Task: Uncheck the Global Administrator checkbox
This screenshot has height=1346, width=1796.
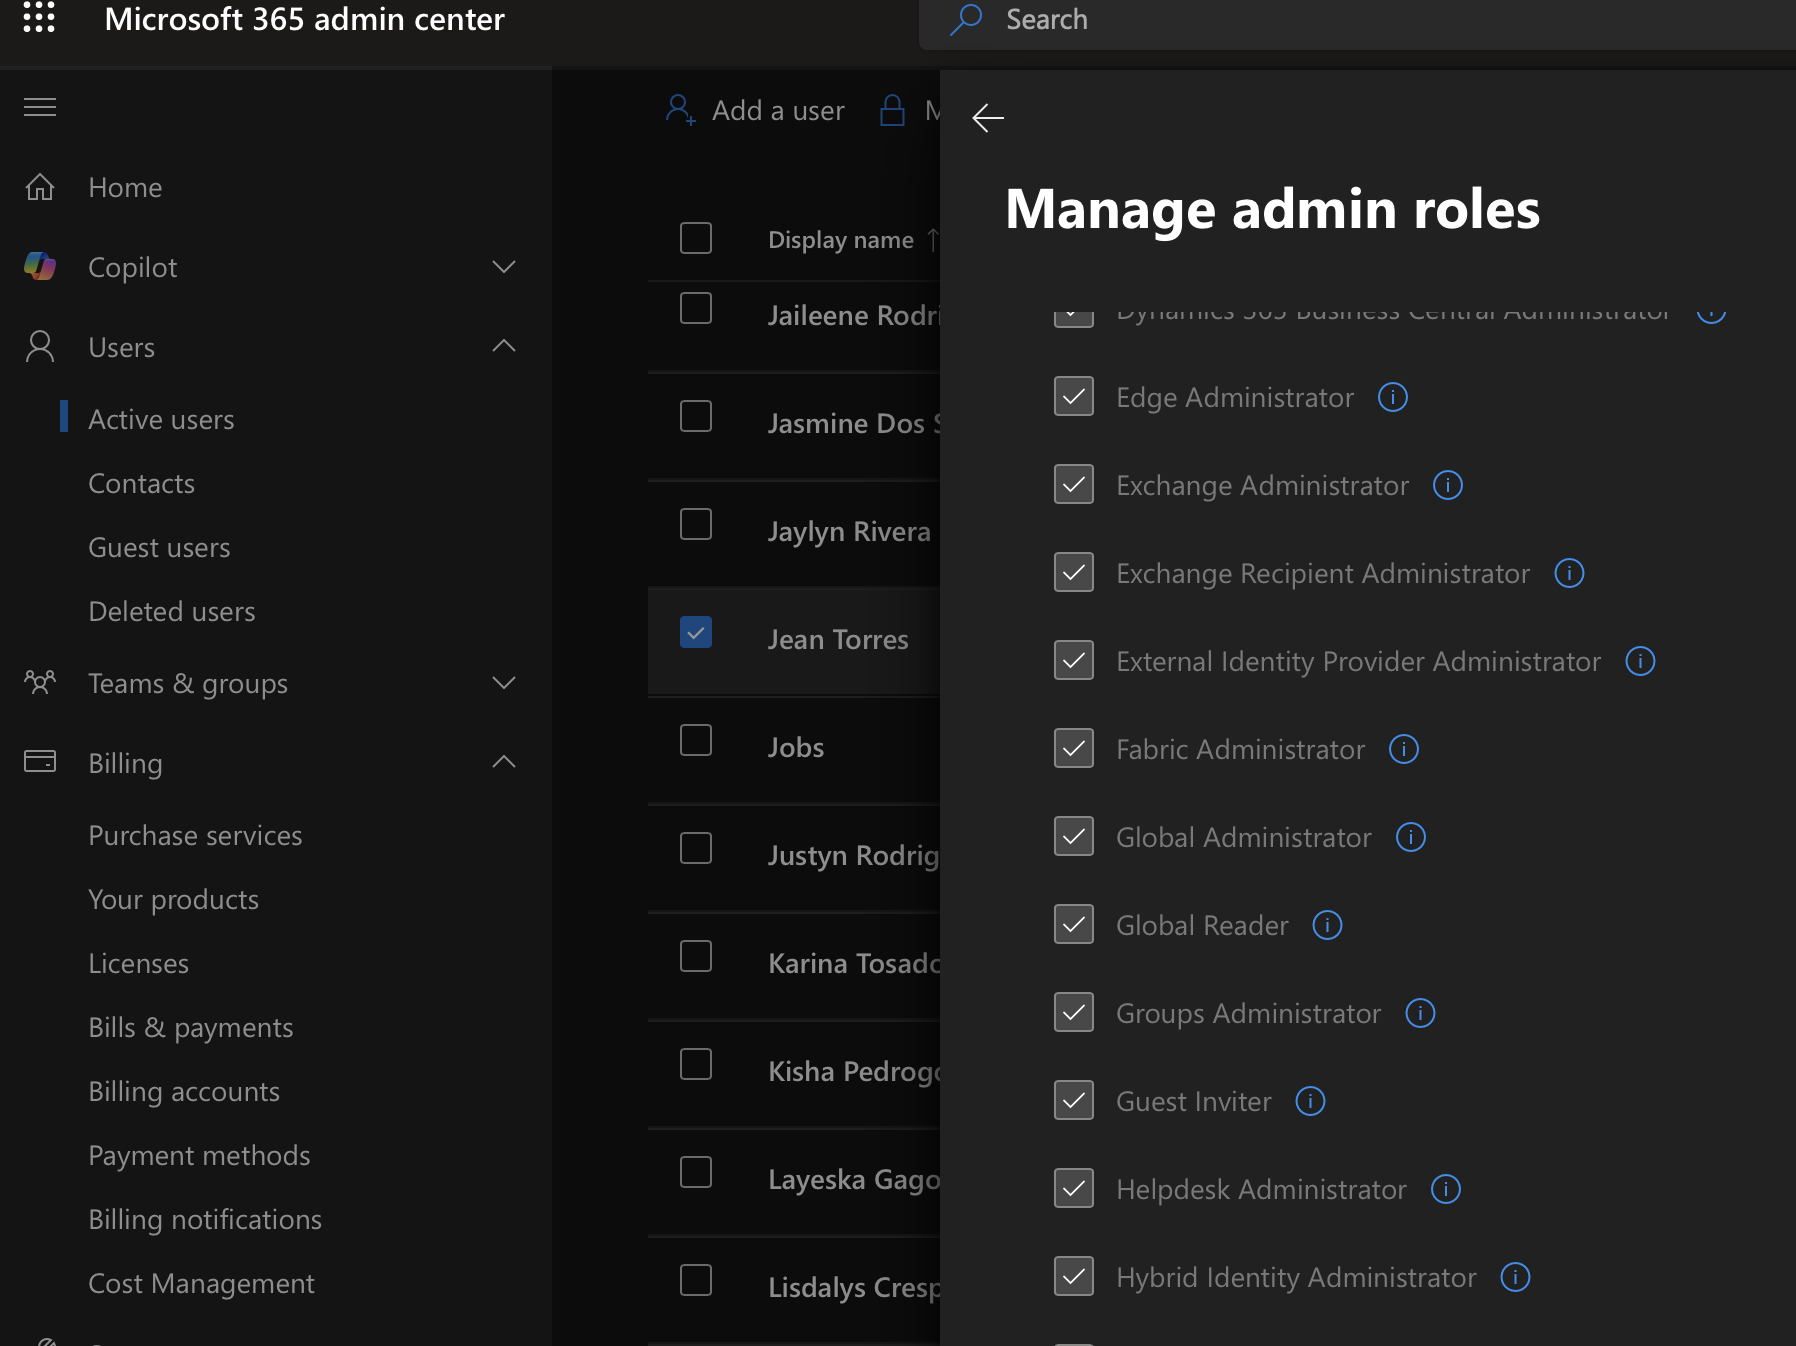Action: tap(1074, 836)
